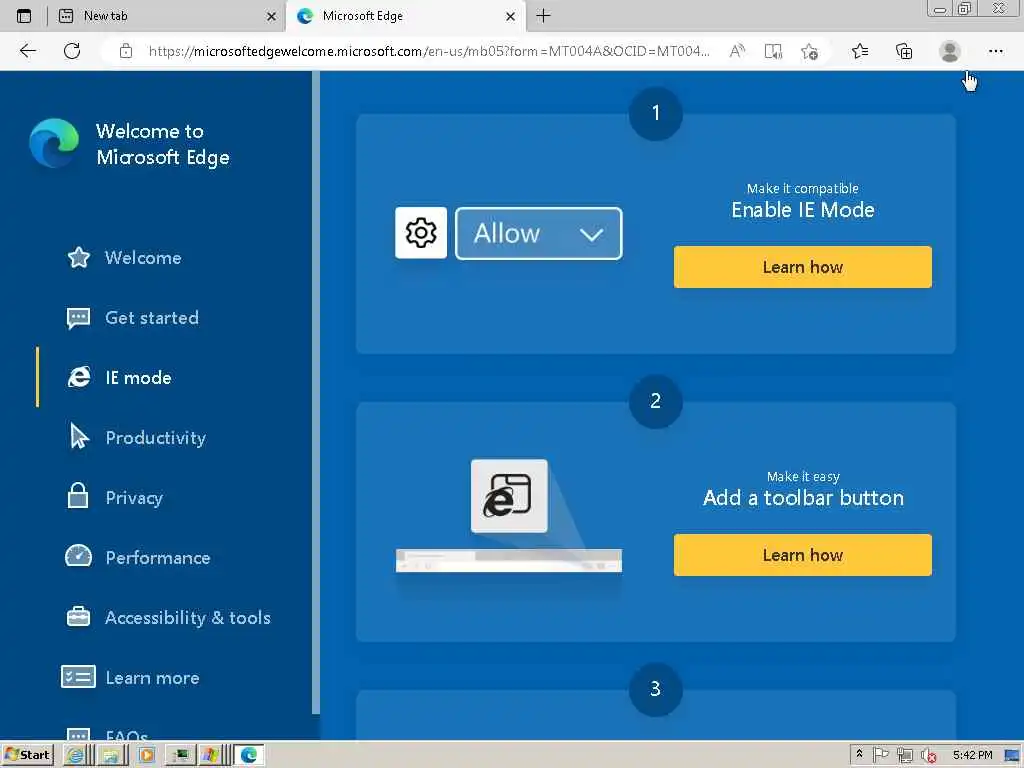This screenshot has width=1024, height=768.
Task: Open Accessibility & tools section
Action: [x=168, y=618]
